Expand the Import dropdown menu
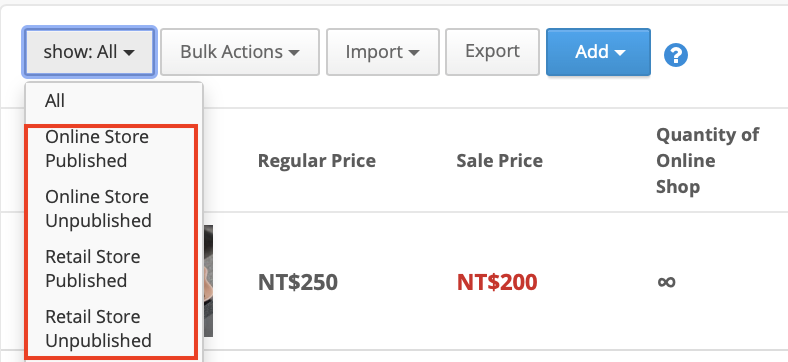The image size is (788, 362). click(382, 52)
